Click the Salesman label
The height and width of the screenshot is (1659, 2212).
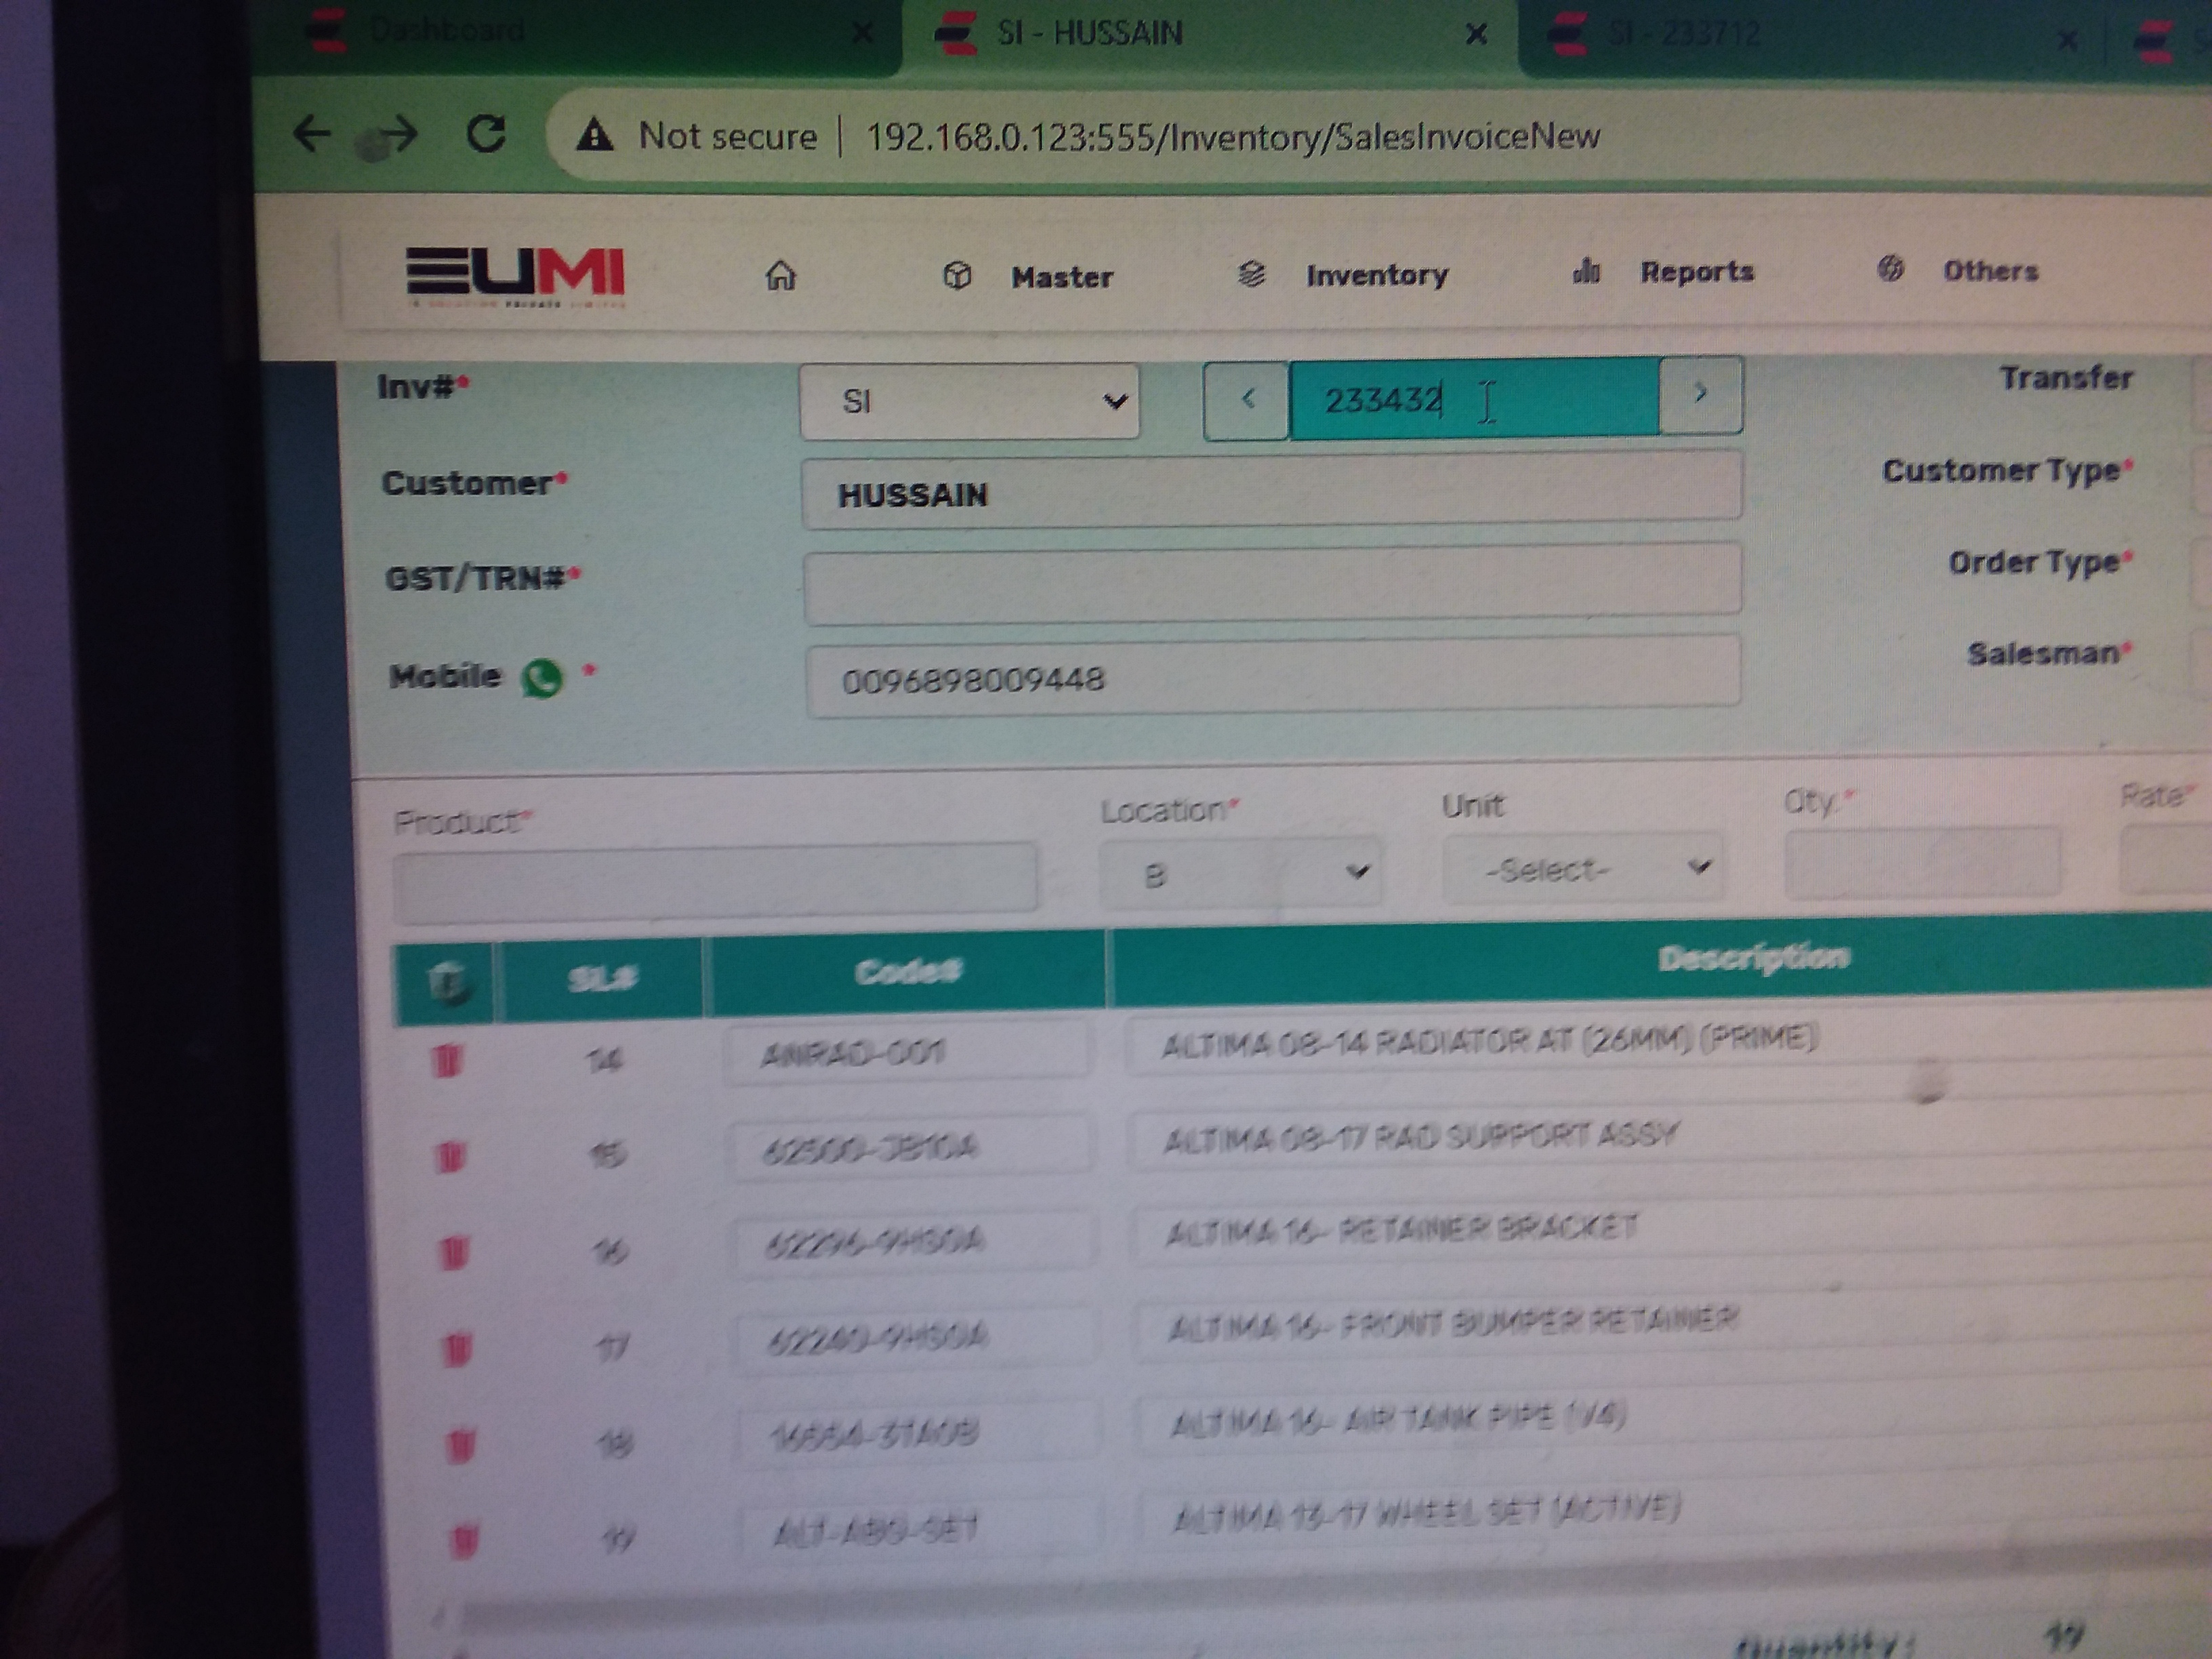coord(2048,653)
